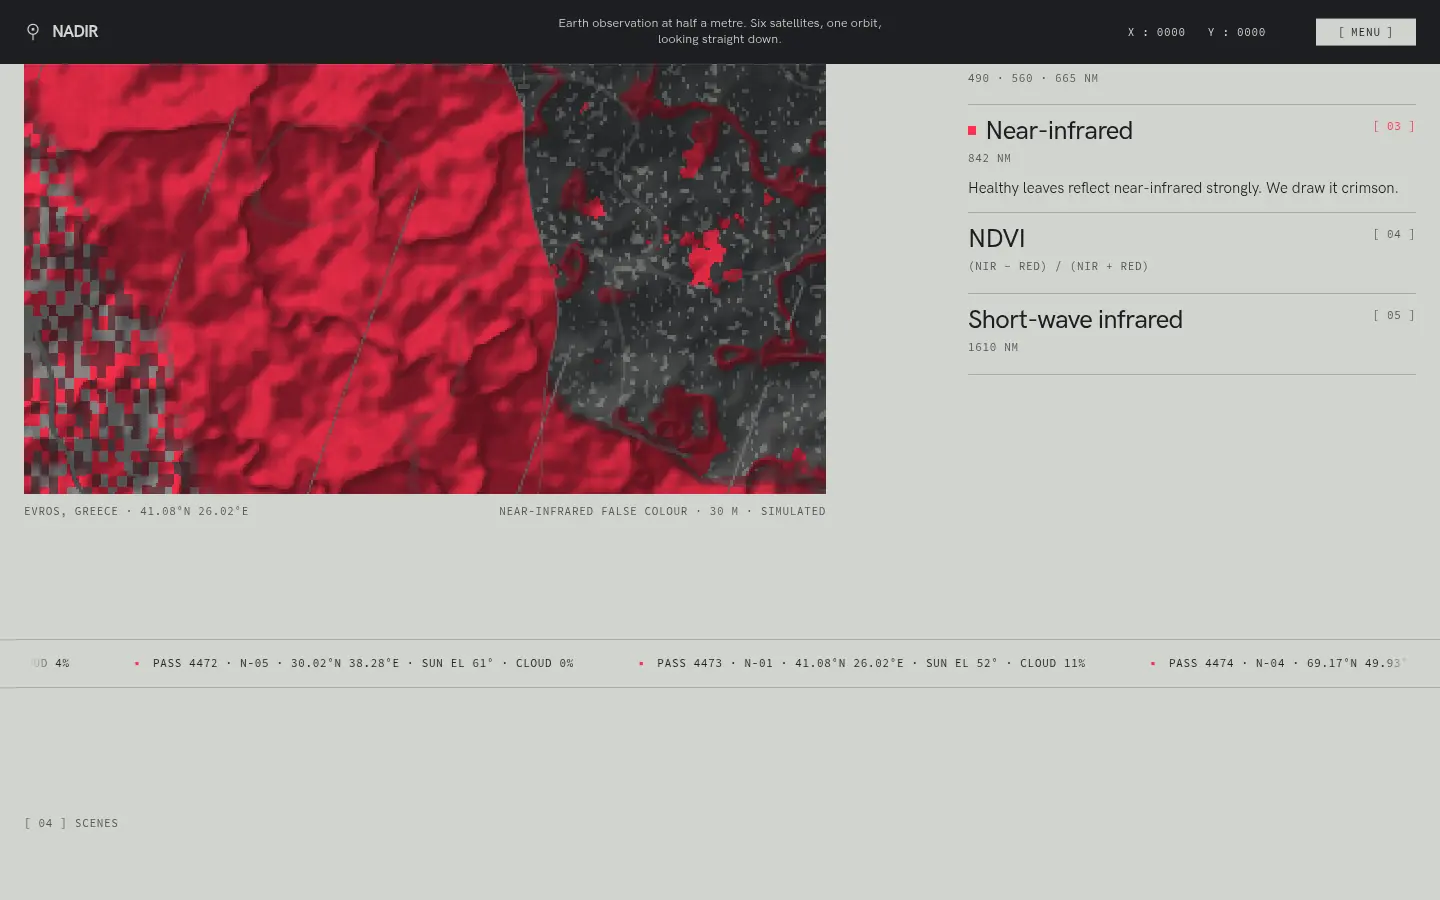Click the red square marker beside Near-infrared
This screenshot has height=900, width=1440.
pyautogui.click(x=972, y=131)
